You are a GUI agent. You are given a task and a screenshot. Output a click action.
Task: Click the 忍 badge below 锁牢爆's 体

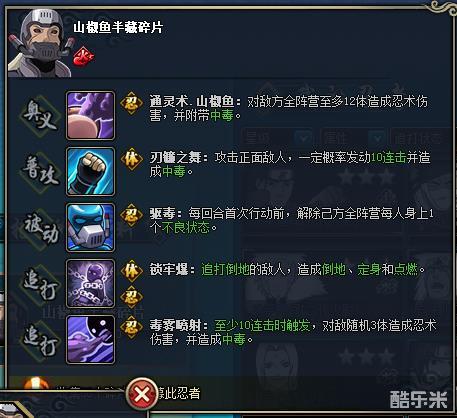(x=131, y=297)
